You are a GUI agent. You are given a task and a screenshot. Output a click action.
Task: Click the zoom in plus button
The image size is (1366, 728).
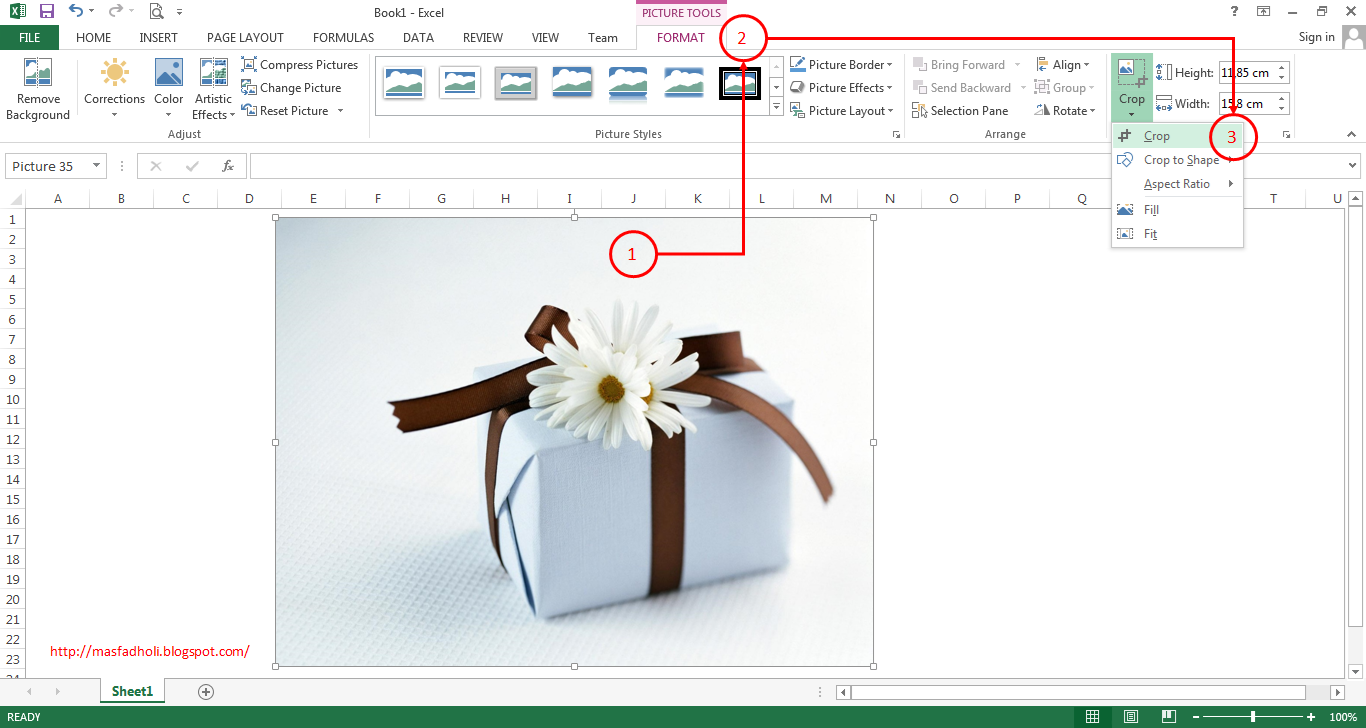pyautogui.click(x=1311, y=717)
